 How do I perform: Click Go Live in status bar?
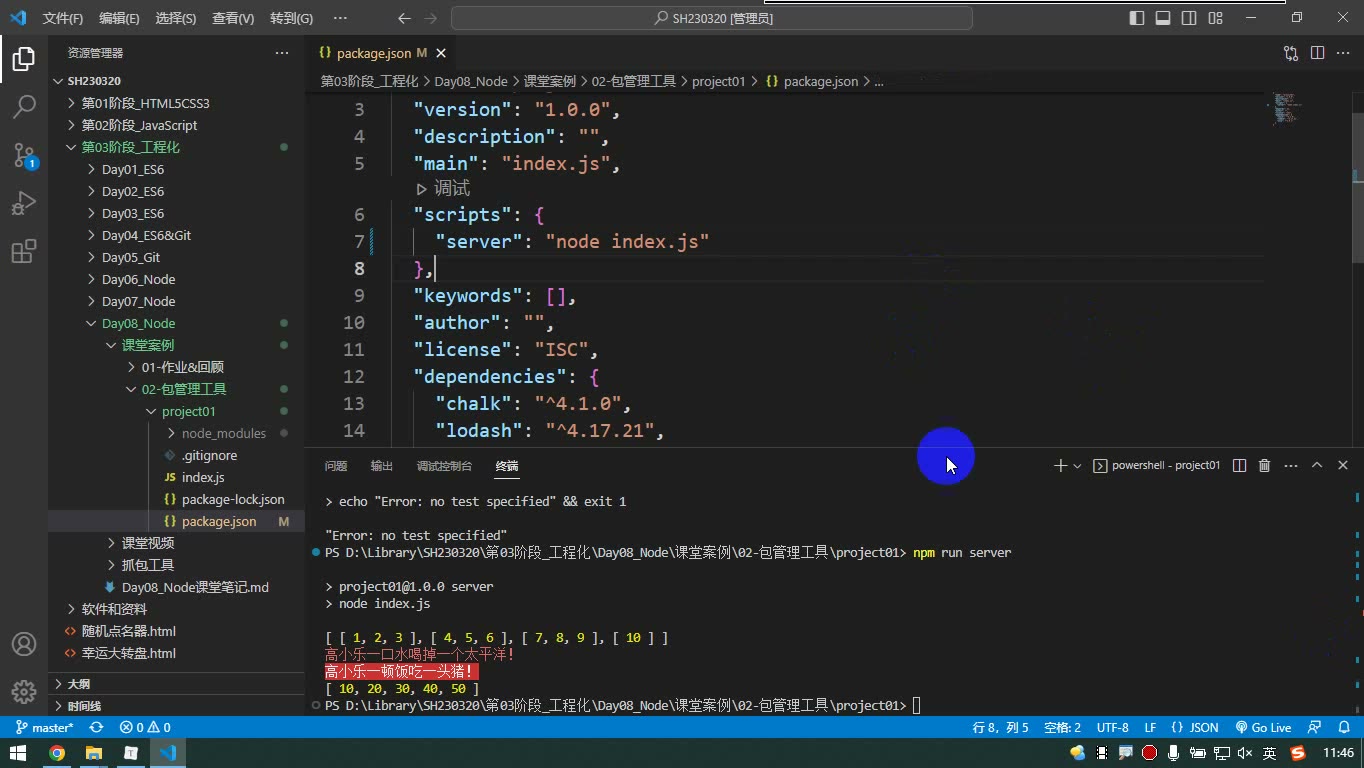(x=1263, y=728)
